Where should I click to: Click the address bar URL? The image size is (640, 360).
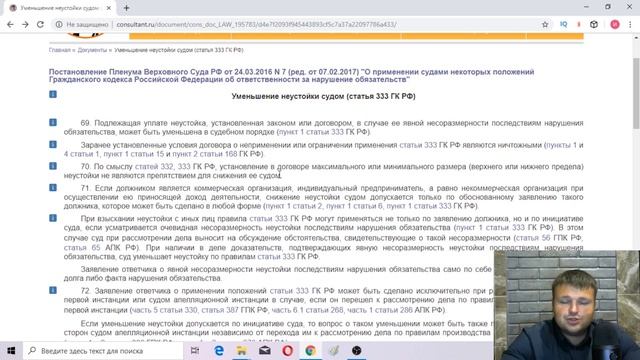(x=256, y=24)
